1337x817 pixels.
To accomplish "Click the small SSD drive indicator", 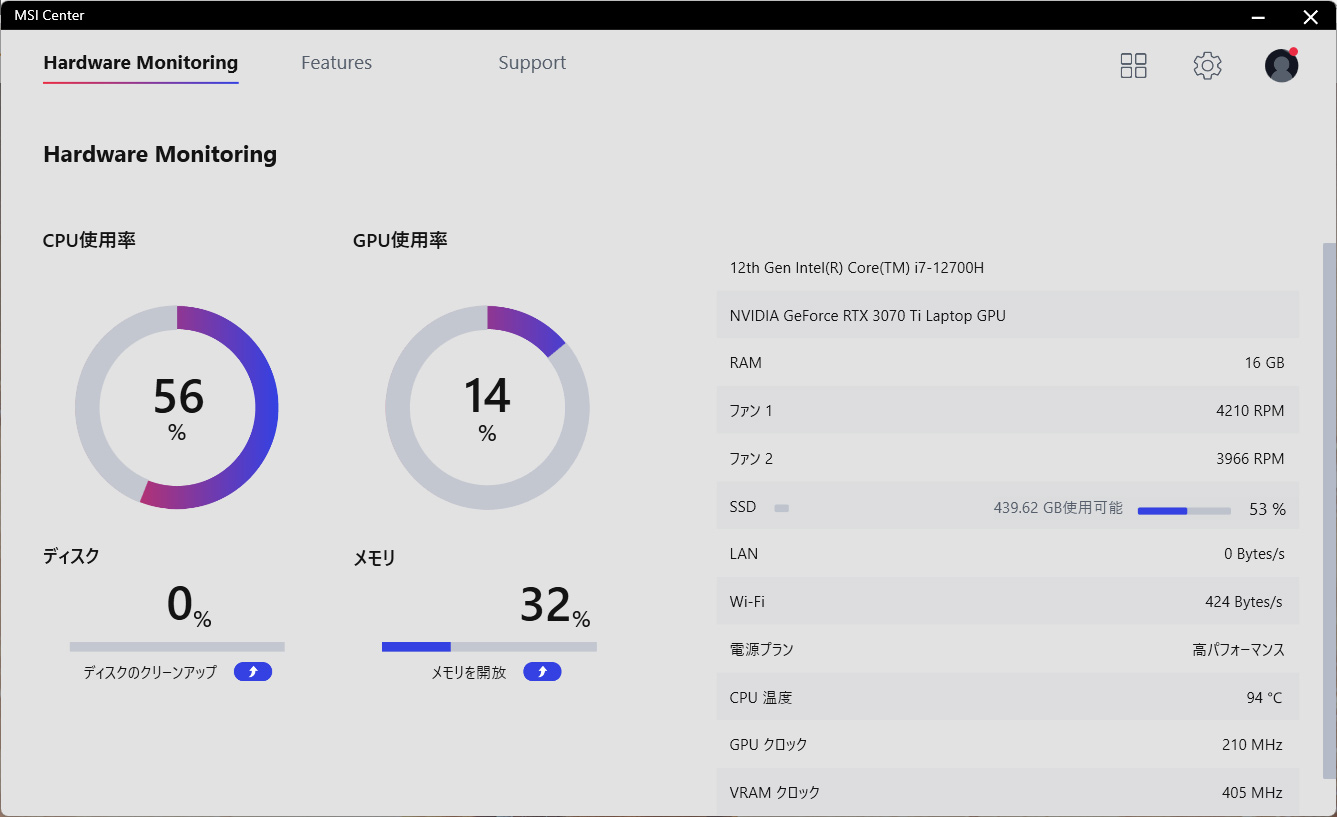I will coord(782,508).
